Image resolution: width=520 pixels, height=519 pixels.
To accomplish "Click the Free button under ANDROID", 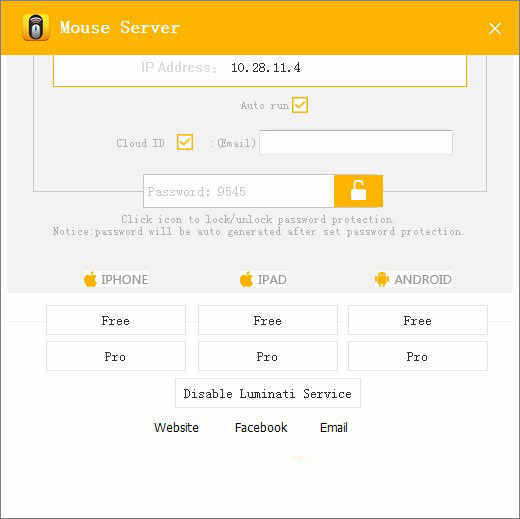I will 418,320.
